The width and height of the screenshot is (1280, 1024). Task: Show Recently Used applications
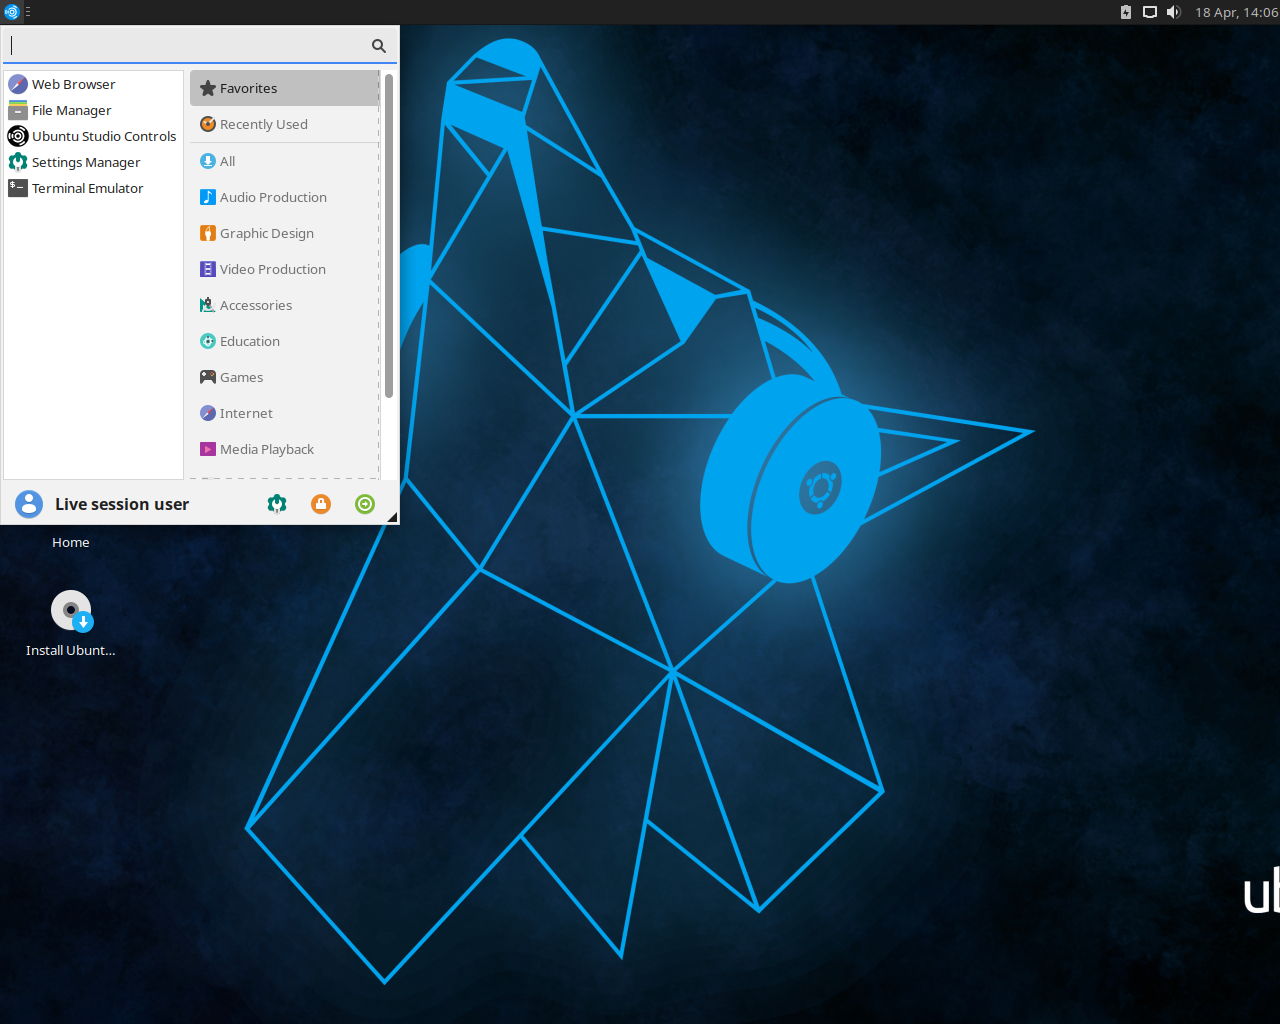tap(284, 124)
